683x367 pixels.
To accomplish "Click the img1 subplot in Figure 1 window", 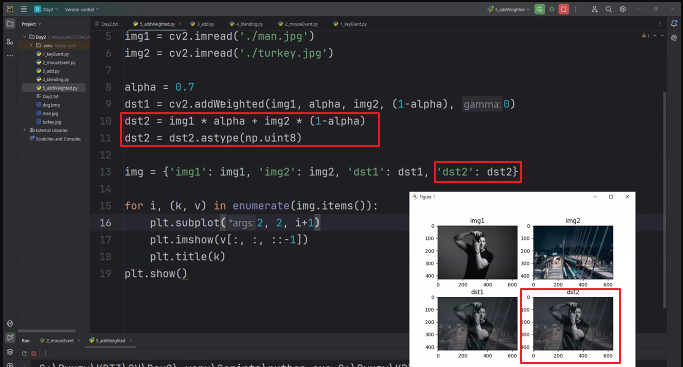I will 477,252.
